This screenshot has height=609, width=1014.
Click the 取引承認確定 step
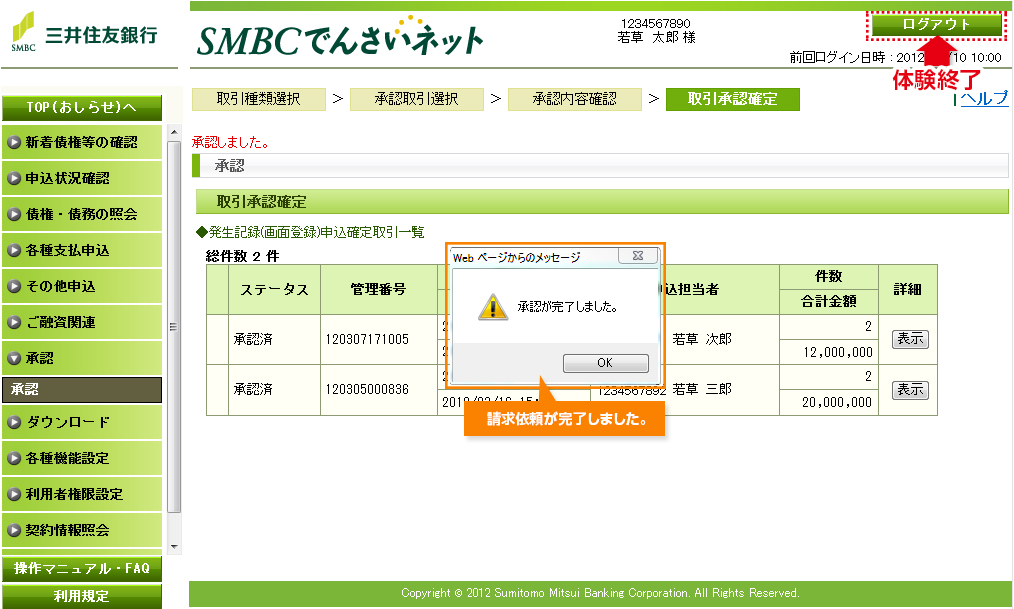coord(733,99)
